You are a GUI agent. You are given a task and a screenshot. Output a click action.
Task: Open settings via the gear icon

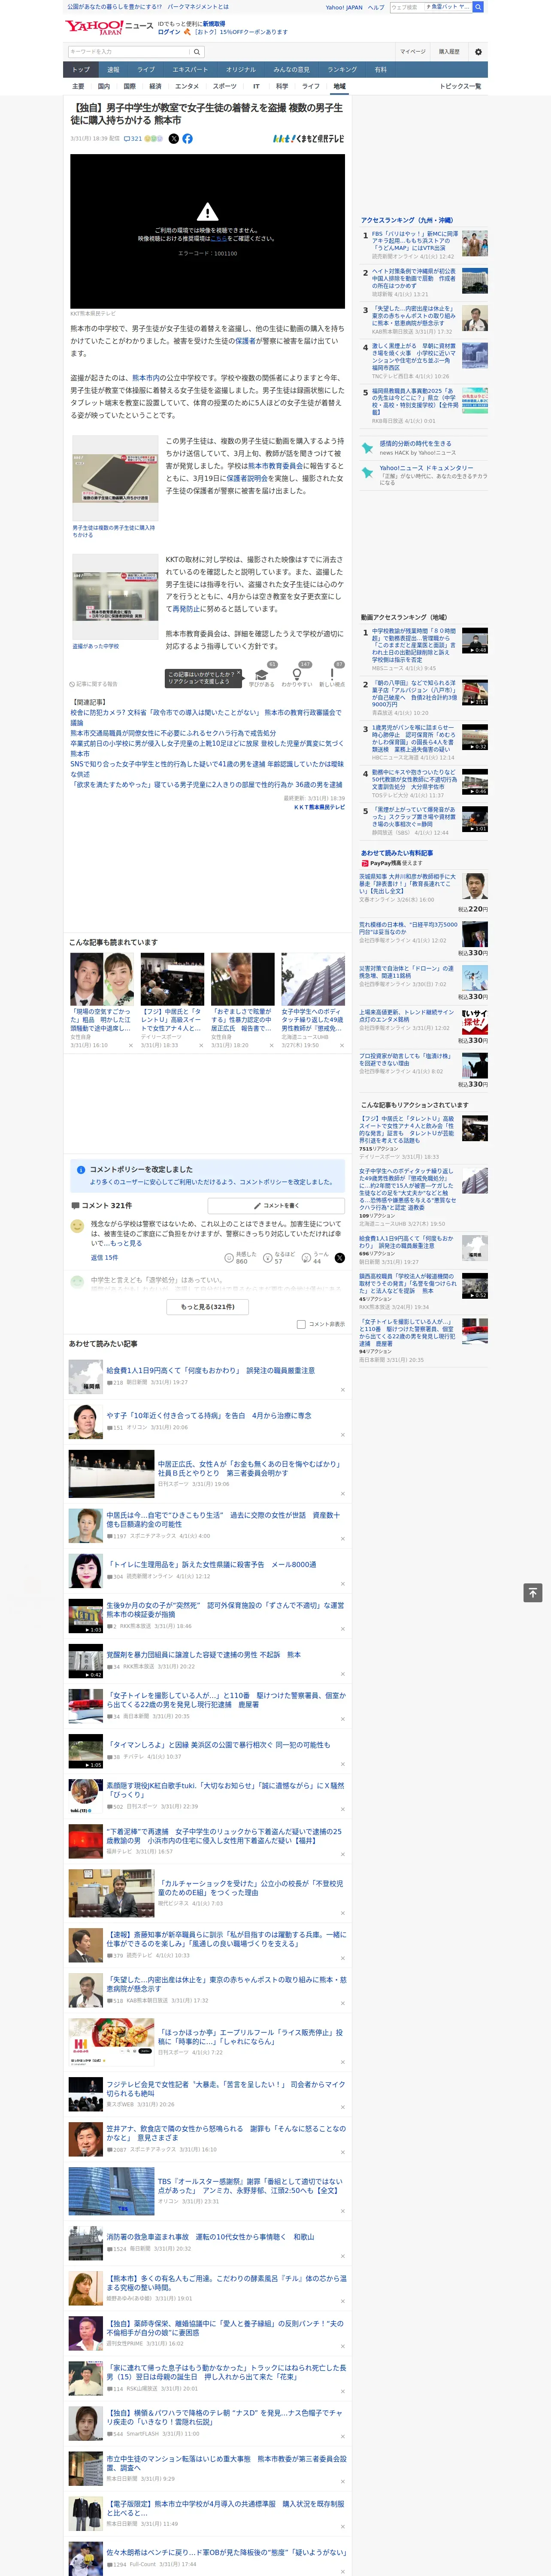(478, 52)
